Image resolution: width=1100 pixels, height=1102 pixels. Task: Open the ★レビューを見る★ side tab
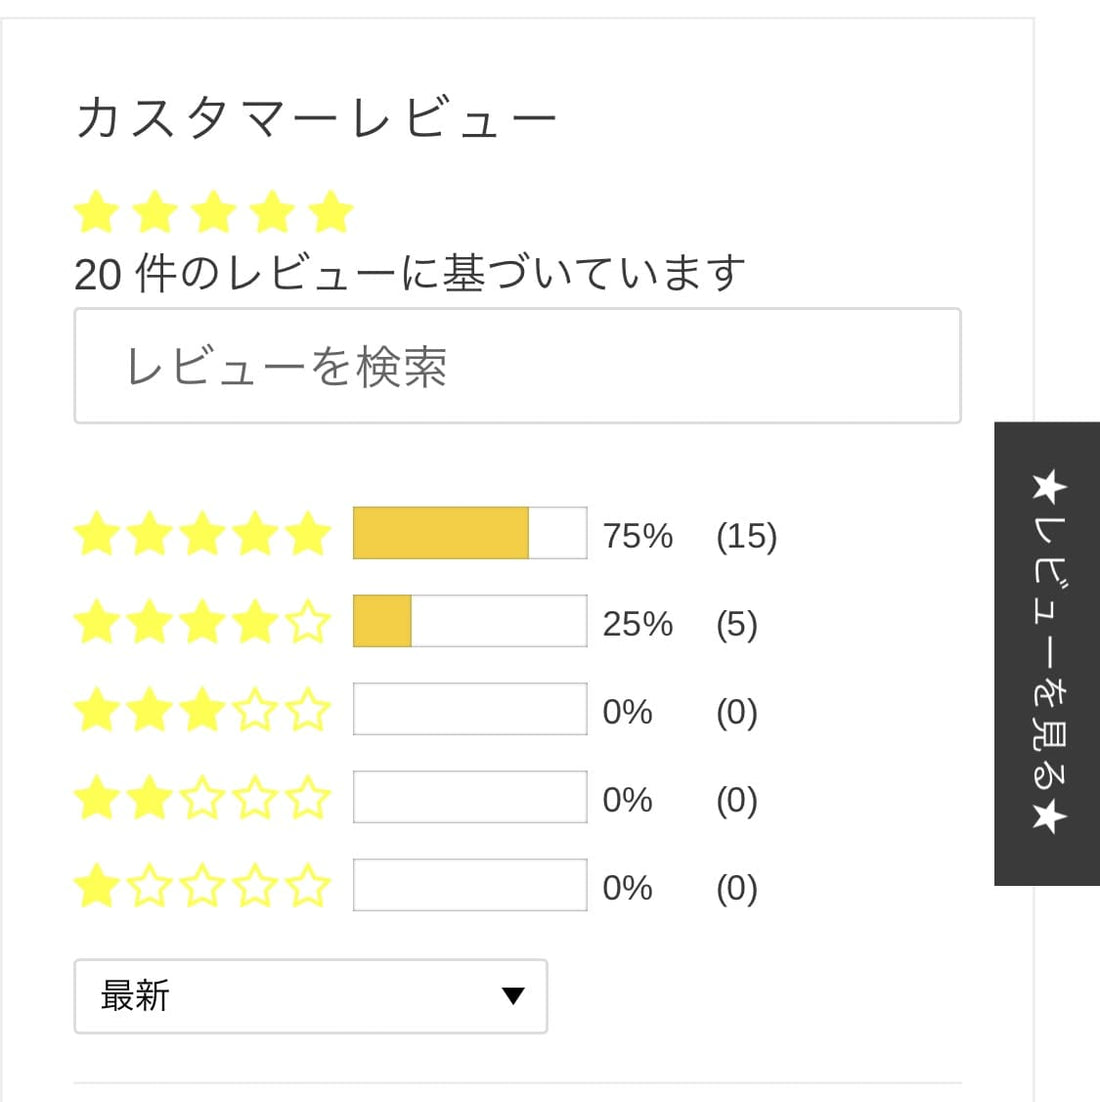pyautogui.click(x=1047, y=653)
